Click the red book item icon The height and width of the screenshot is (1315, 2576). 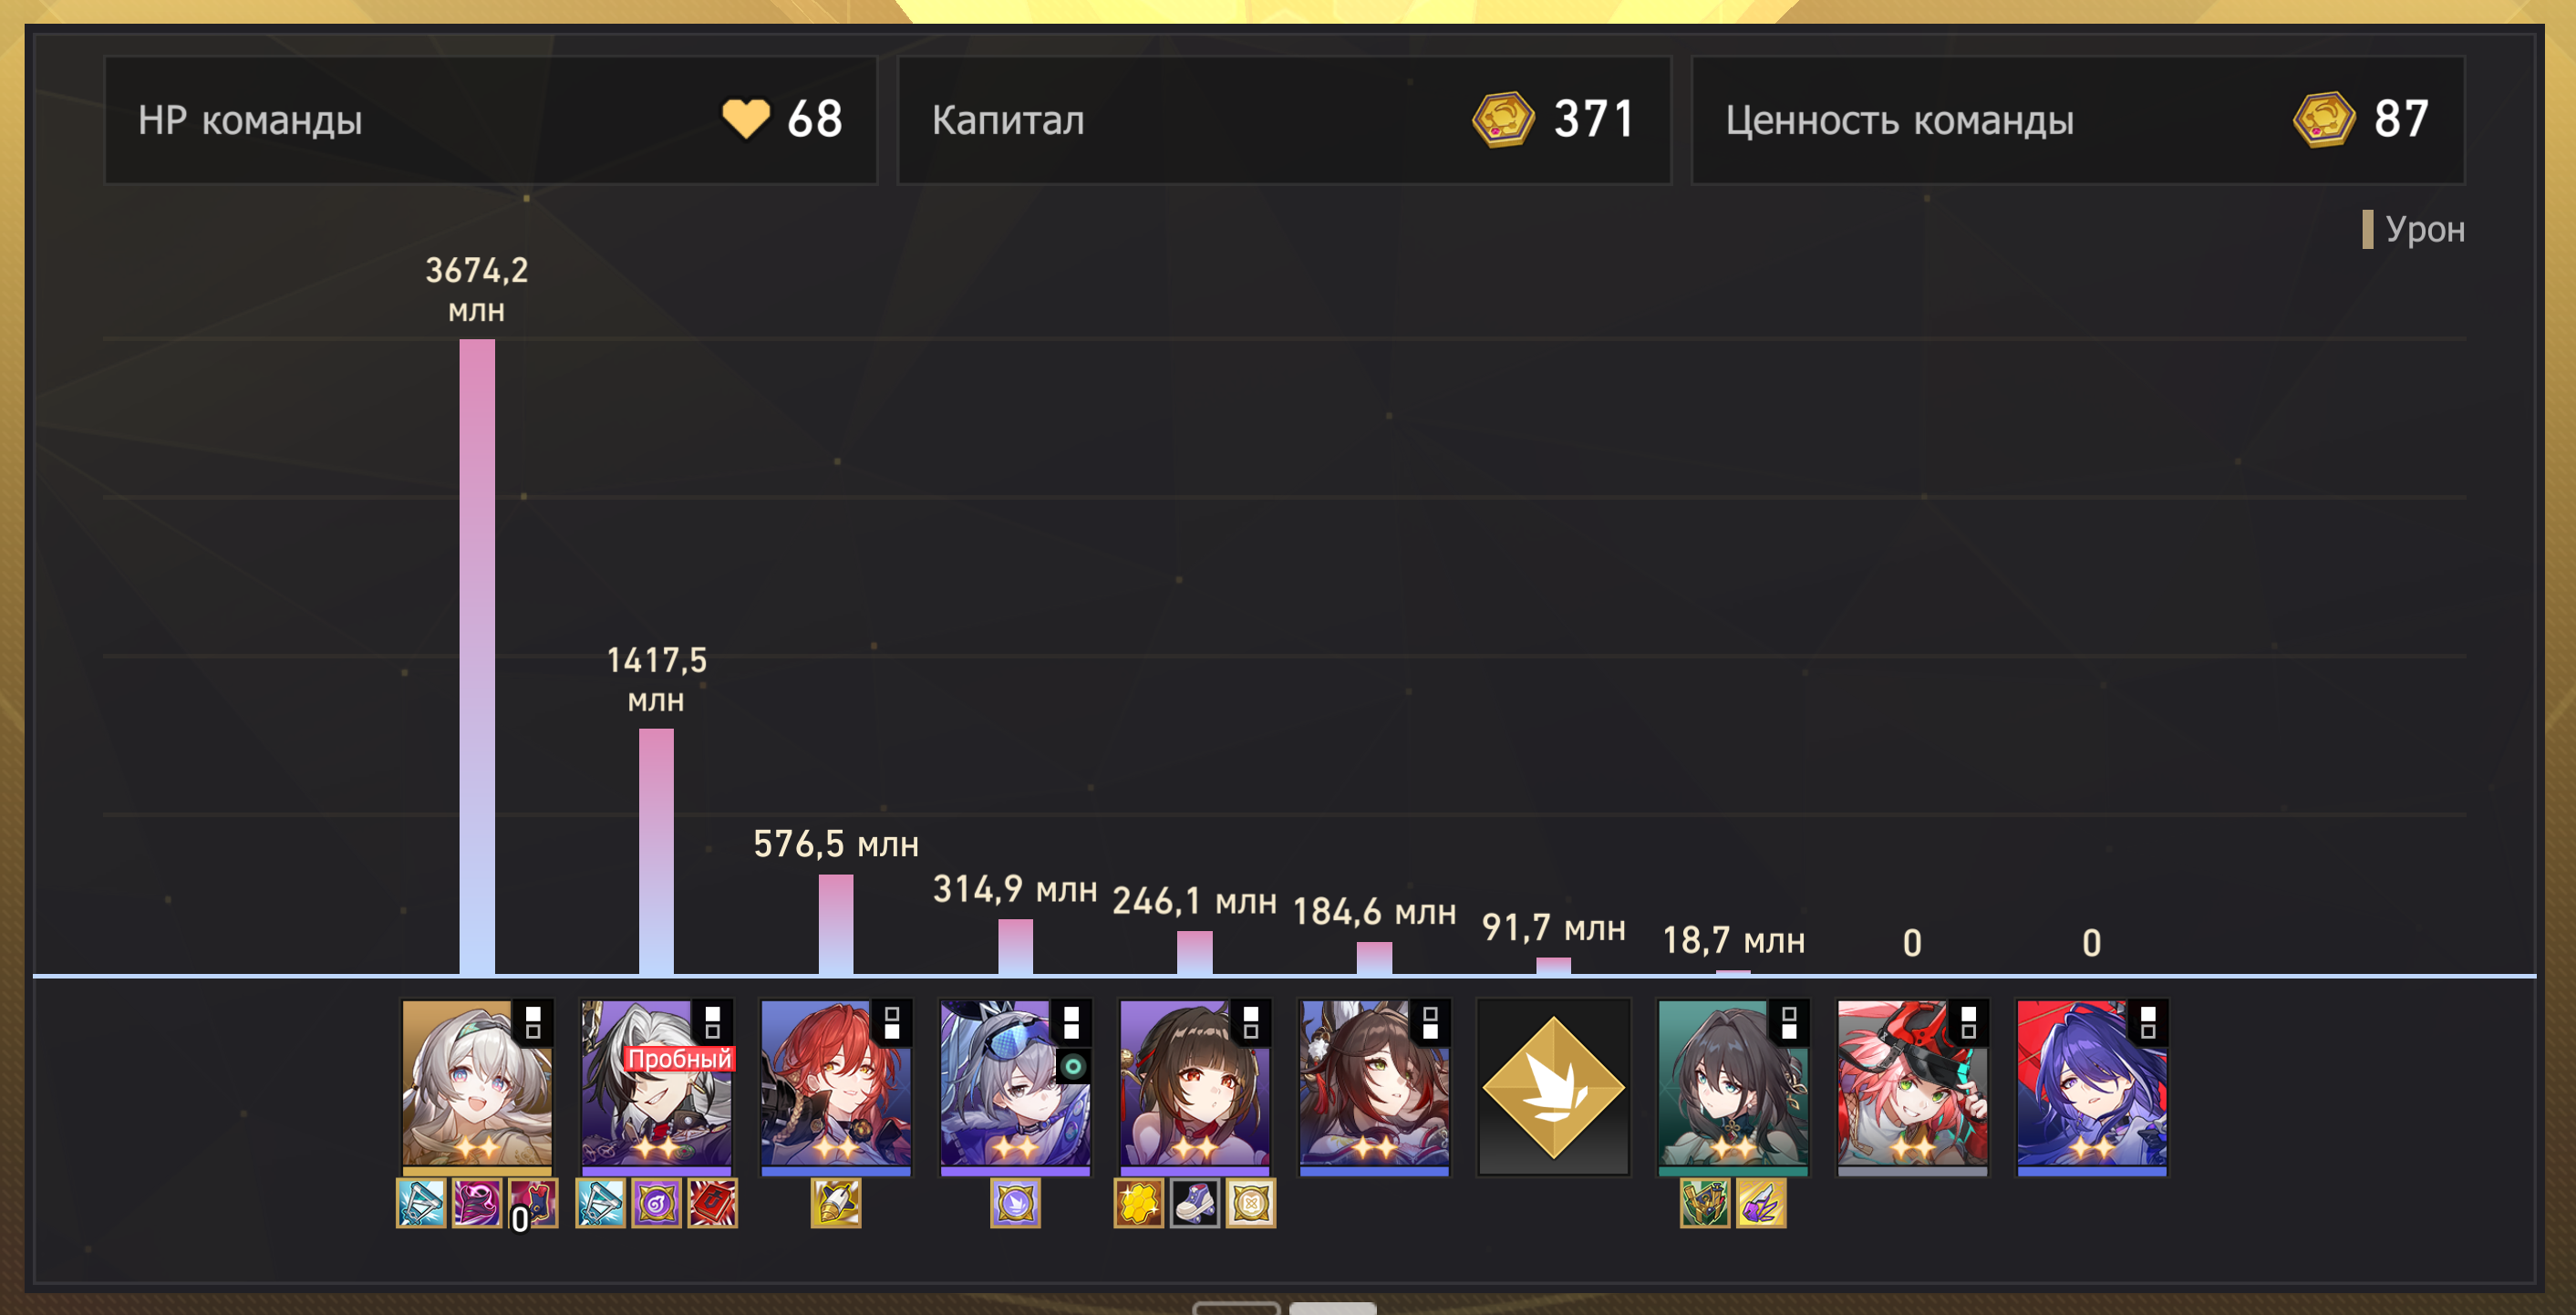tap(712, 1203)
